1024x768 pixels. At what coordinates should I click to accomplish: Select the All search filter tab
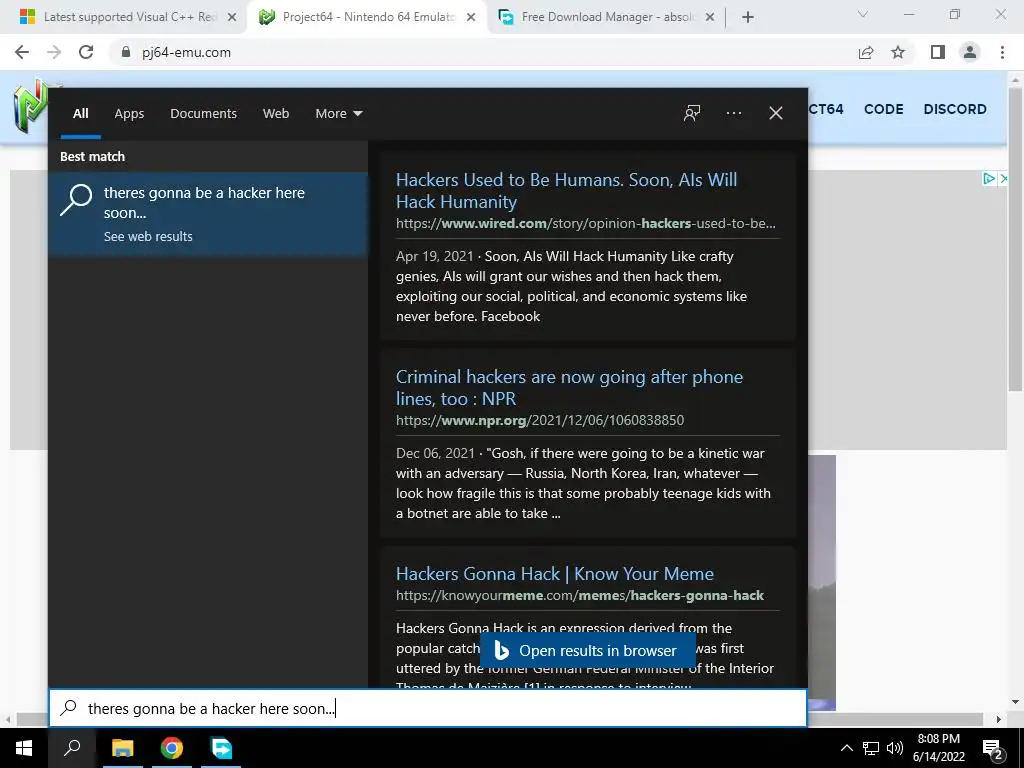[80, 114]
